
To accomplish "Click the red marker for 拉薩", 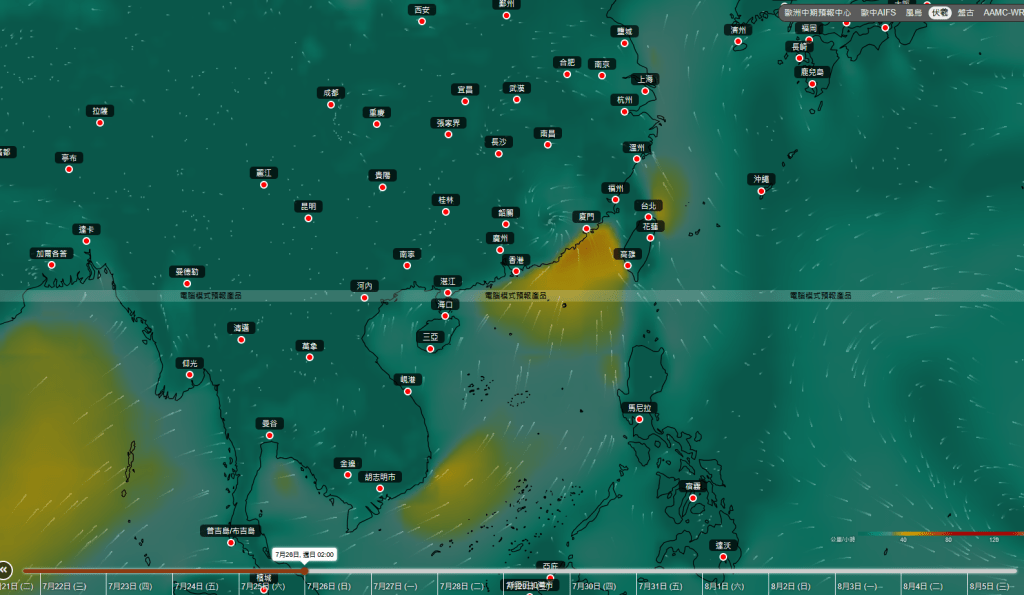I will tap(100, 123).
